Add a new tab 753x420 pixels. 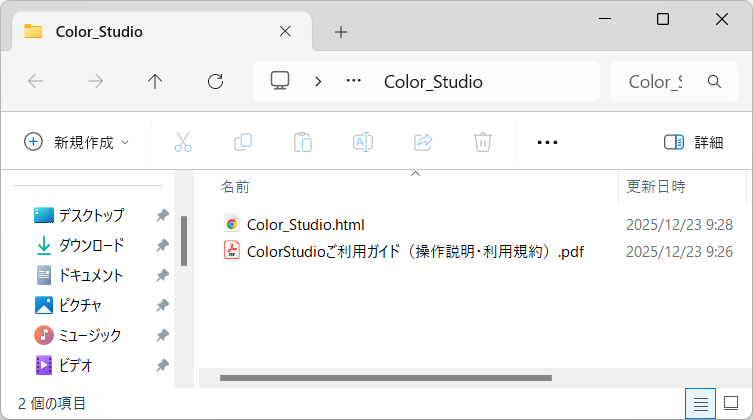tap(341, 31)
